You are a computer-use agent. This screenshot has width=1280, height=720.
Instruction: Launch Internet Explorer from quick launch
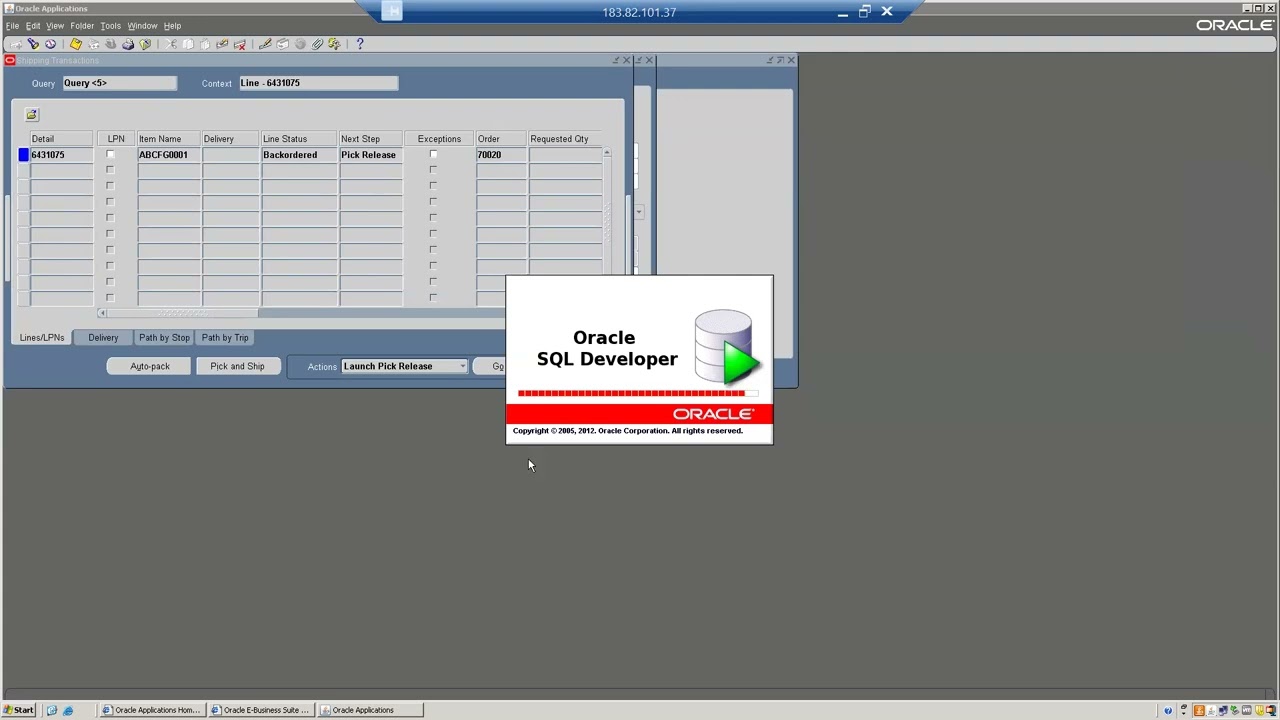coord(68,710)
